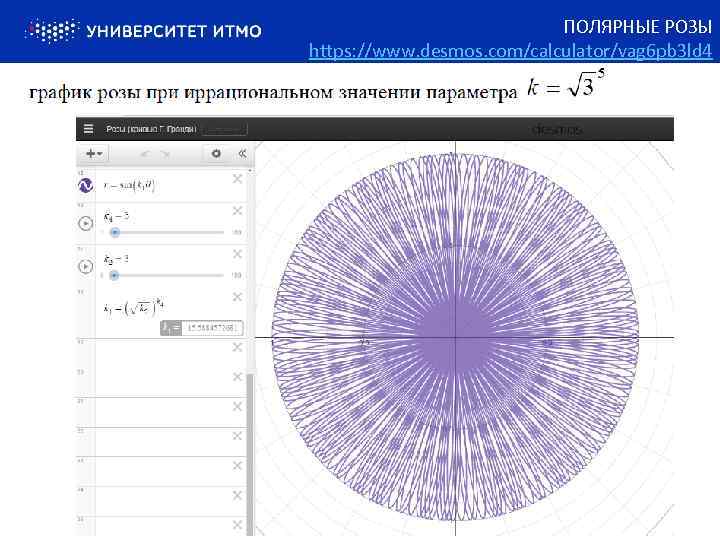Collapse the expression list with double chevron
The height and width of the screenshot is (540, 720).
pos(242,153)
